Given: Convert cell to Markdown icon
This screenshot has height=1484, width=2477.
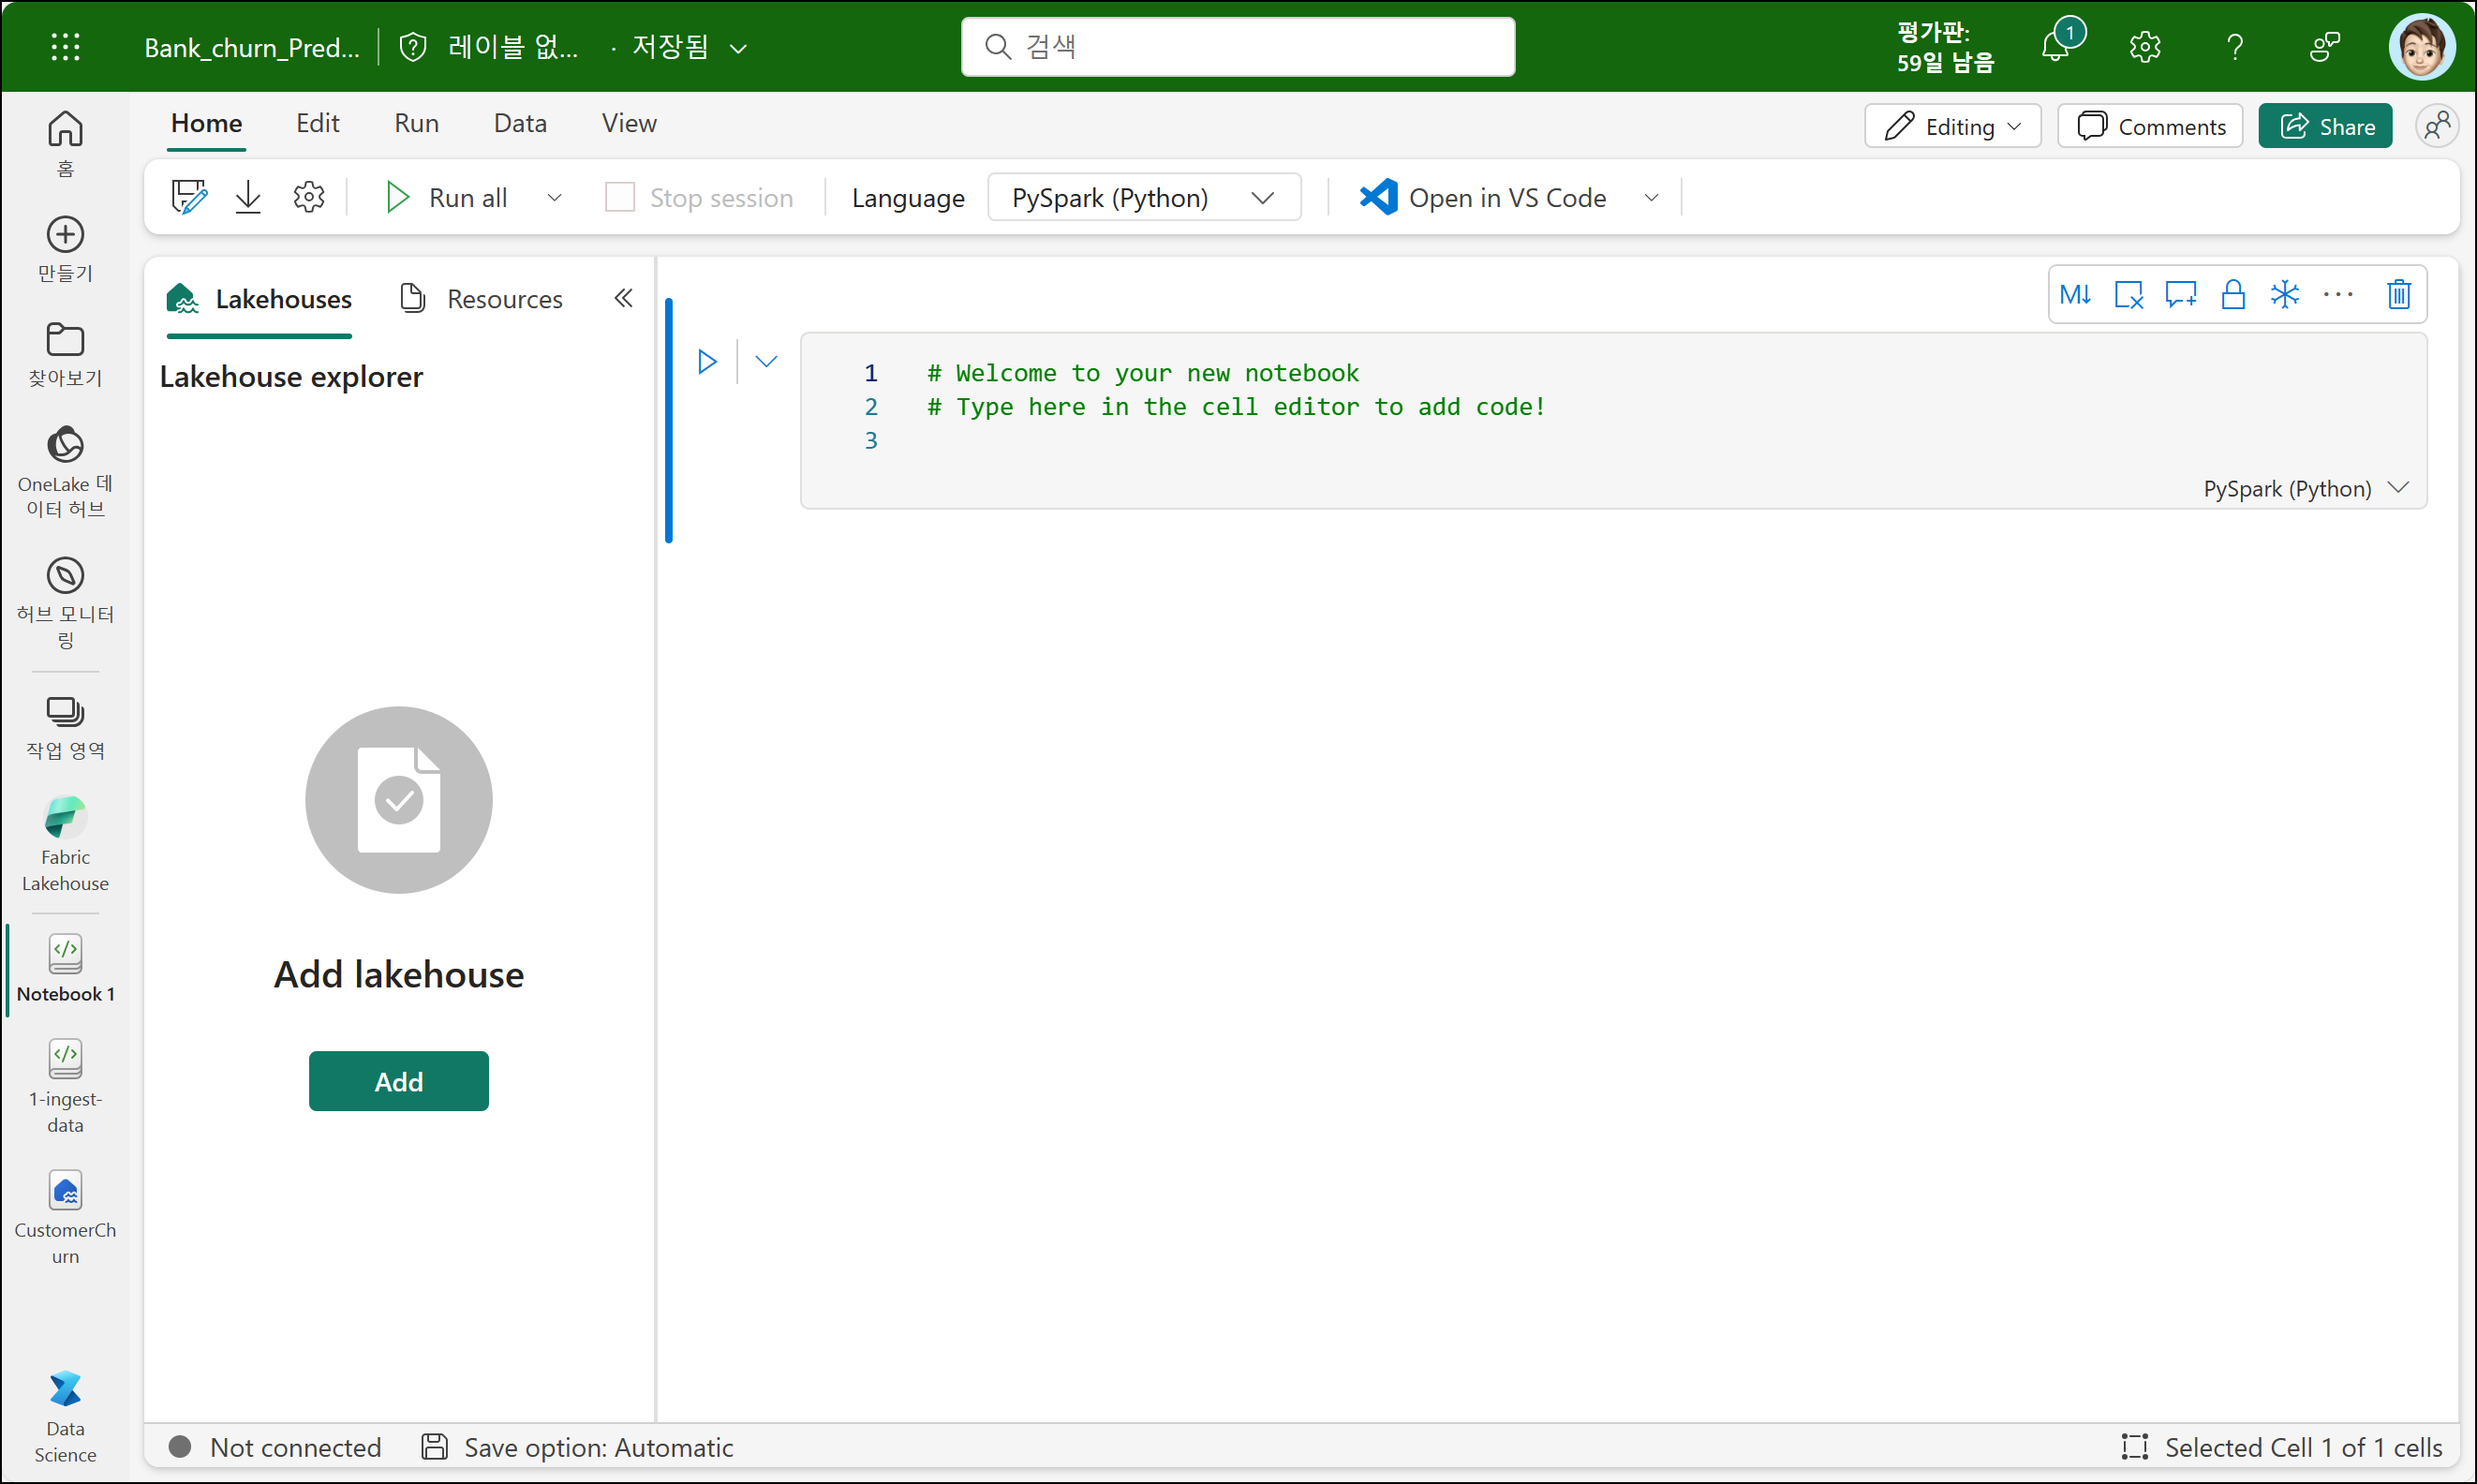Looking at the screenshot, I should click(x=2076, y=295).
